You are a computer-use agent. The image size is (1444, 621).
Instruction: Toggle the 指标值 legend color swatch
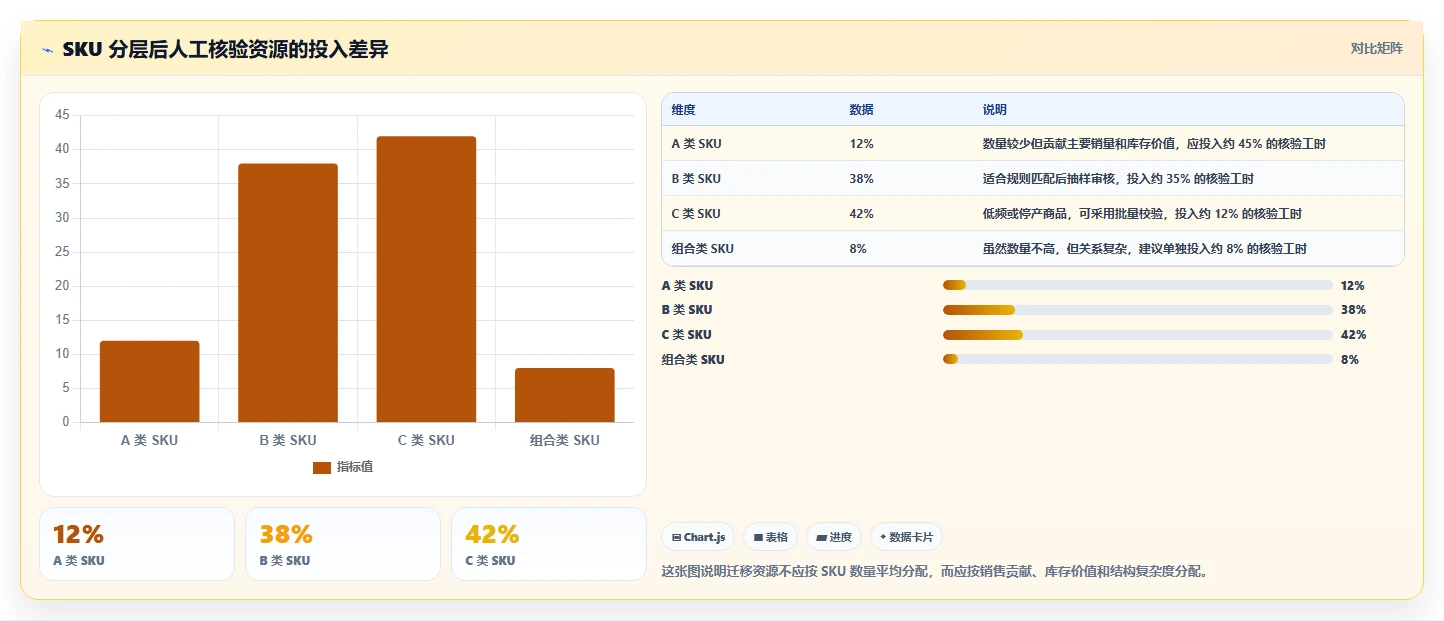[x=322, y=468]
